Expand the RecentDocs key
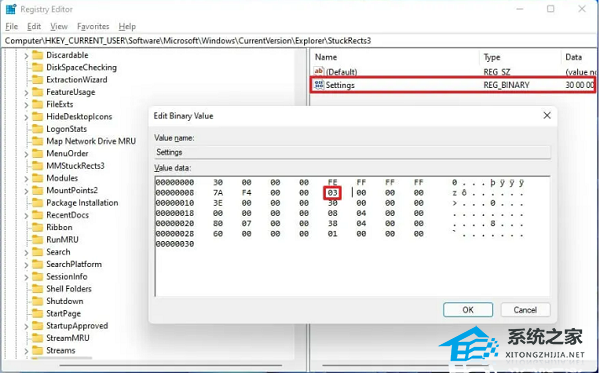Screen dimensions: 600x373 point(26,216)
